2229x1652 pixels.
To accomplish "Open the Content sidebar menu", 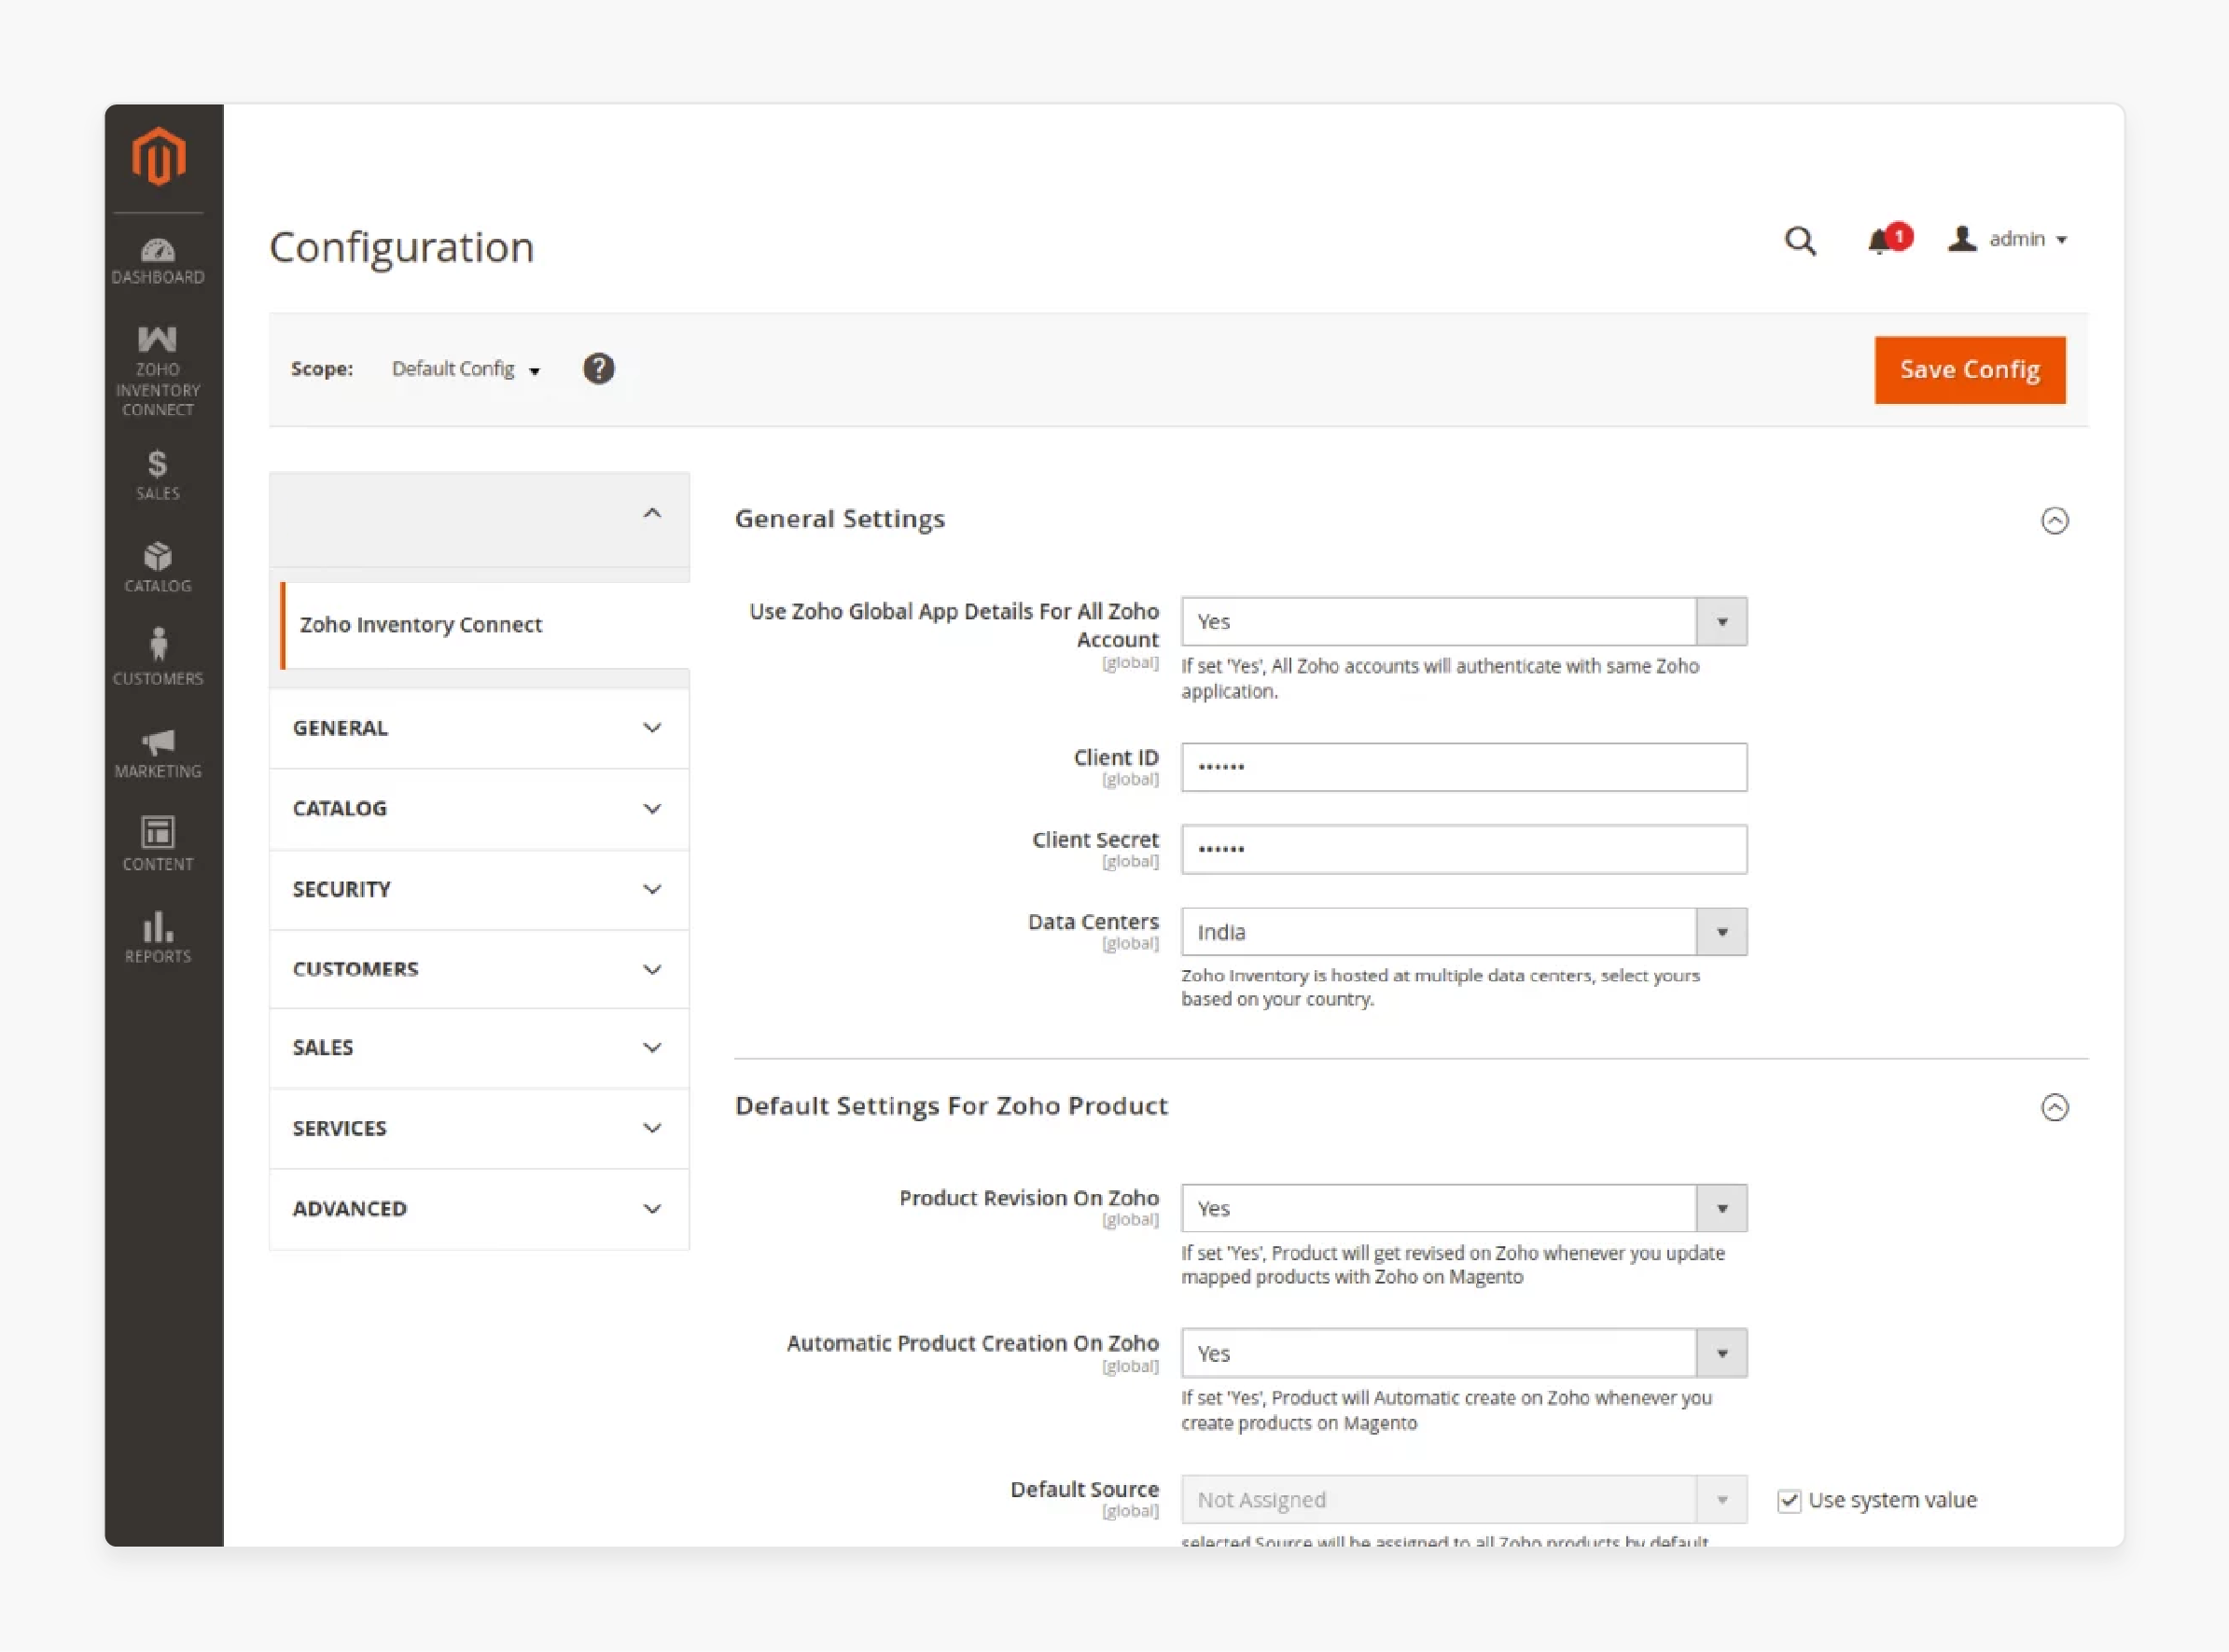I will pos(158,844).
